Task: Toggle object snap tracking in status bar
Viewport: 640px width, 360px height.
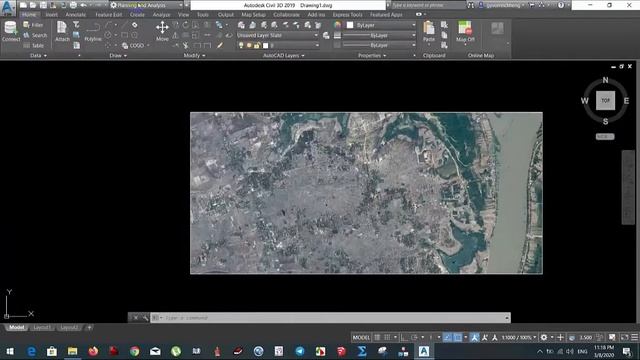Action: point(448,338)
